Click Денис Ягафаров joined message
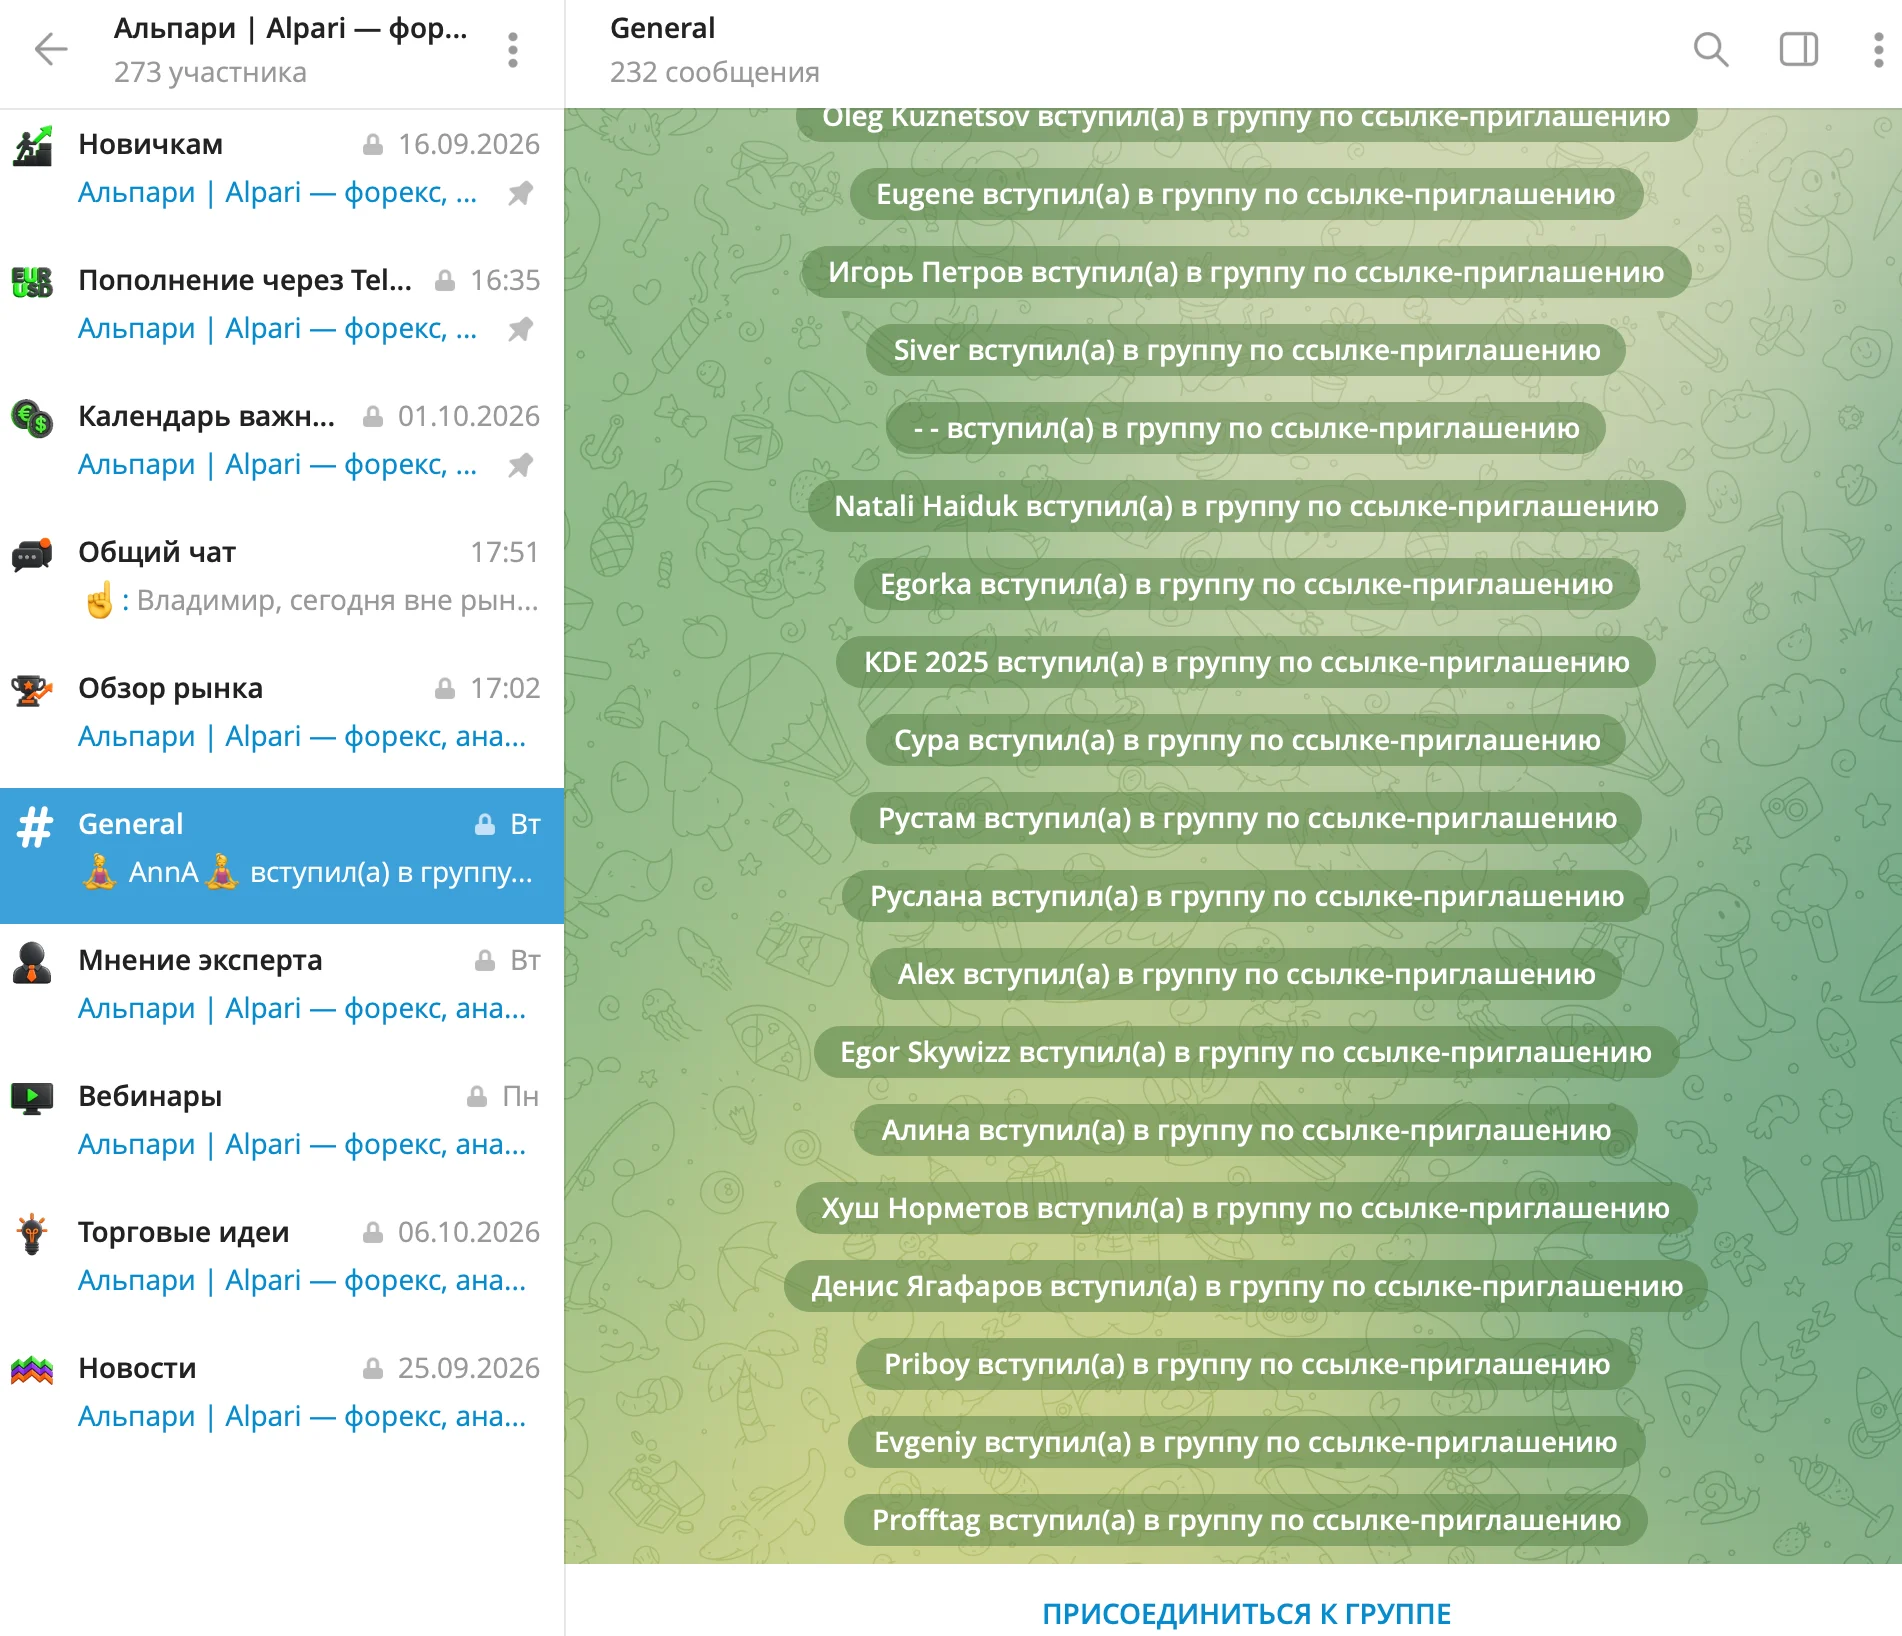1902x1636 pixels. tap(1246, 1286)
